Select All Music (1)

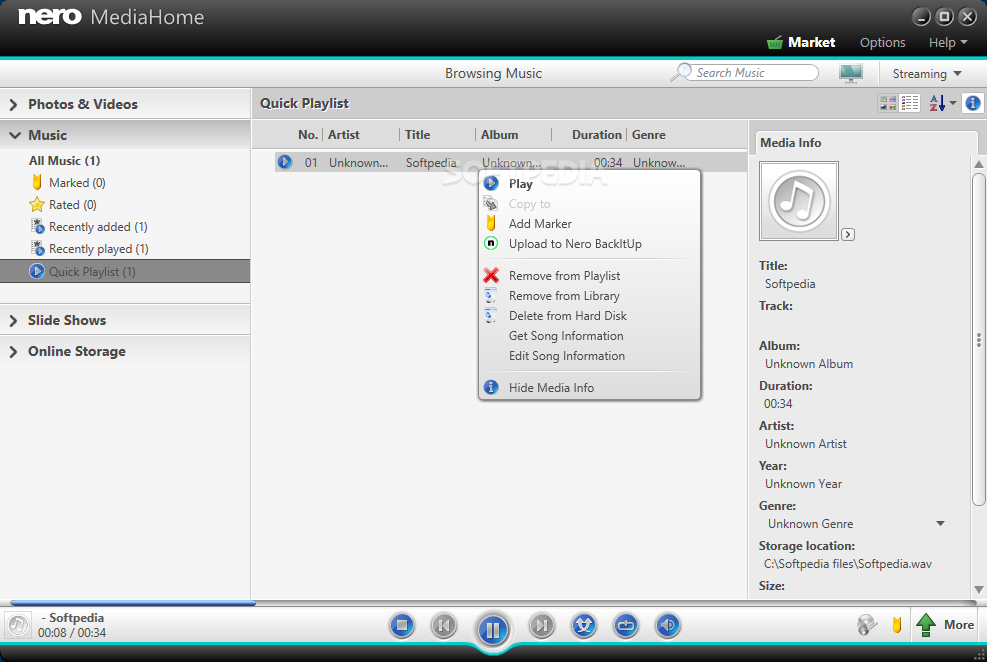64,160
